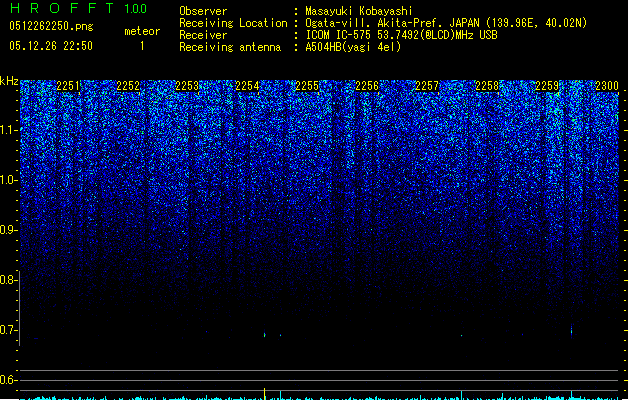This screenshot has width=629, height=400.
Task: Click the date stamp 05.12.26 22:50
Action: click(x=51, y=46)
